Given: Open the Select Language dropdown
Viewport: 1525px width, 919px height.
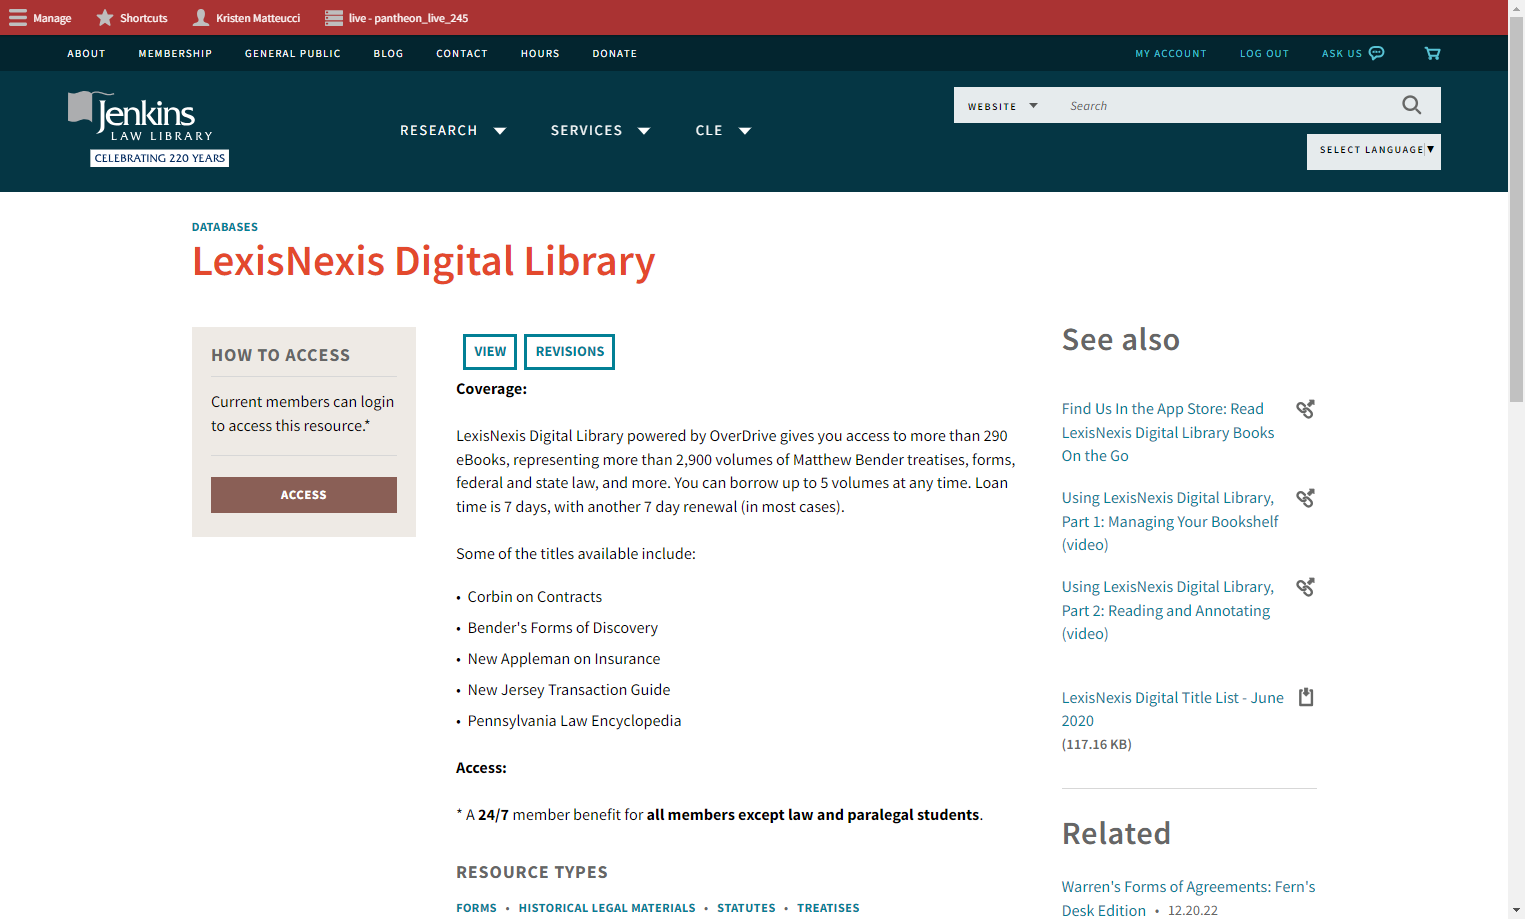Looking at the screenshot, I should coord(1374,151).
